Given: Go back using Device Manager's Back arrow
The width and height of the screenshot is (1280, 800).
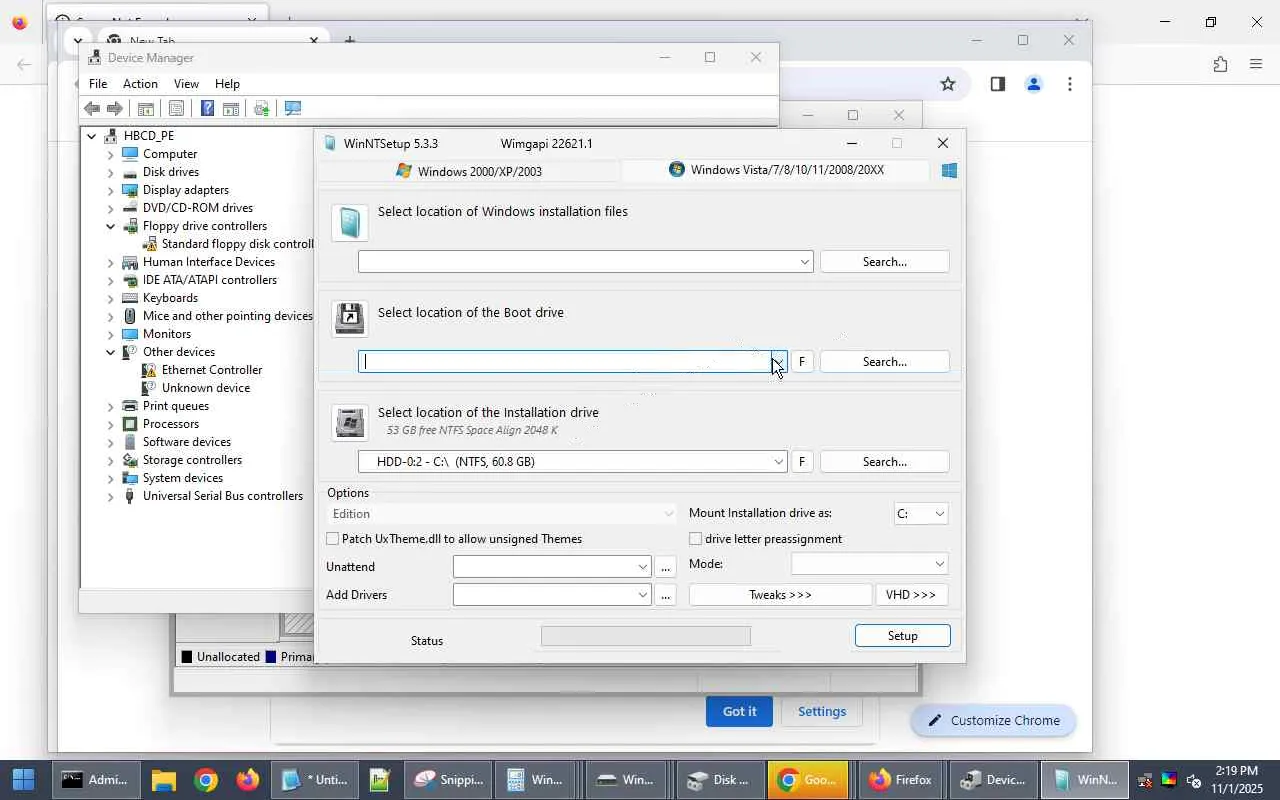Looking at the screenshot, I should click(92, 109).
